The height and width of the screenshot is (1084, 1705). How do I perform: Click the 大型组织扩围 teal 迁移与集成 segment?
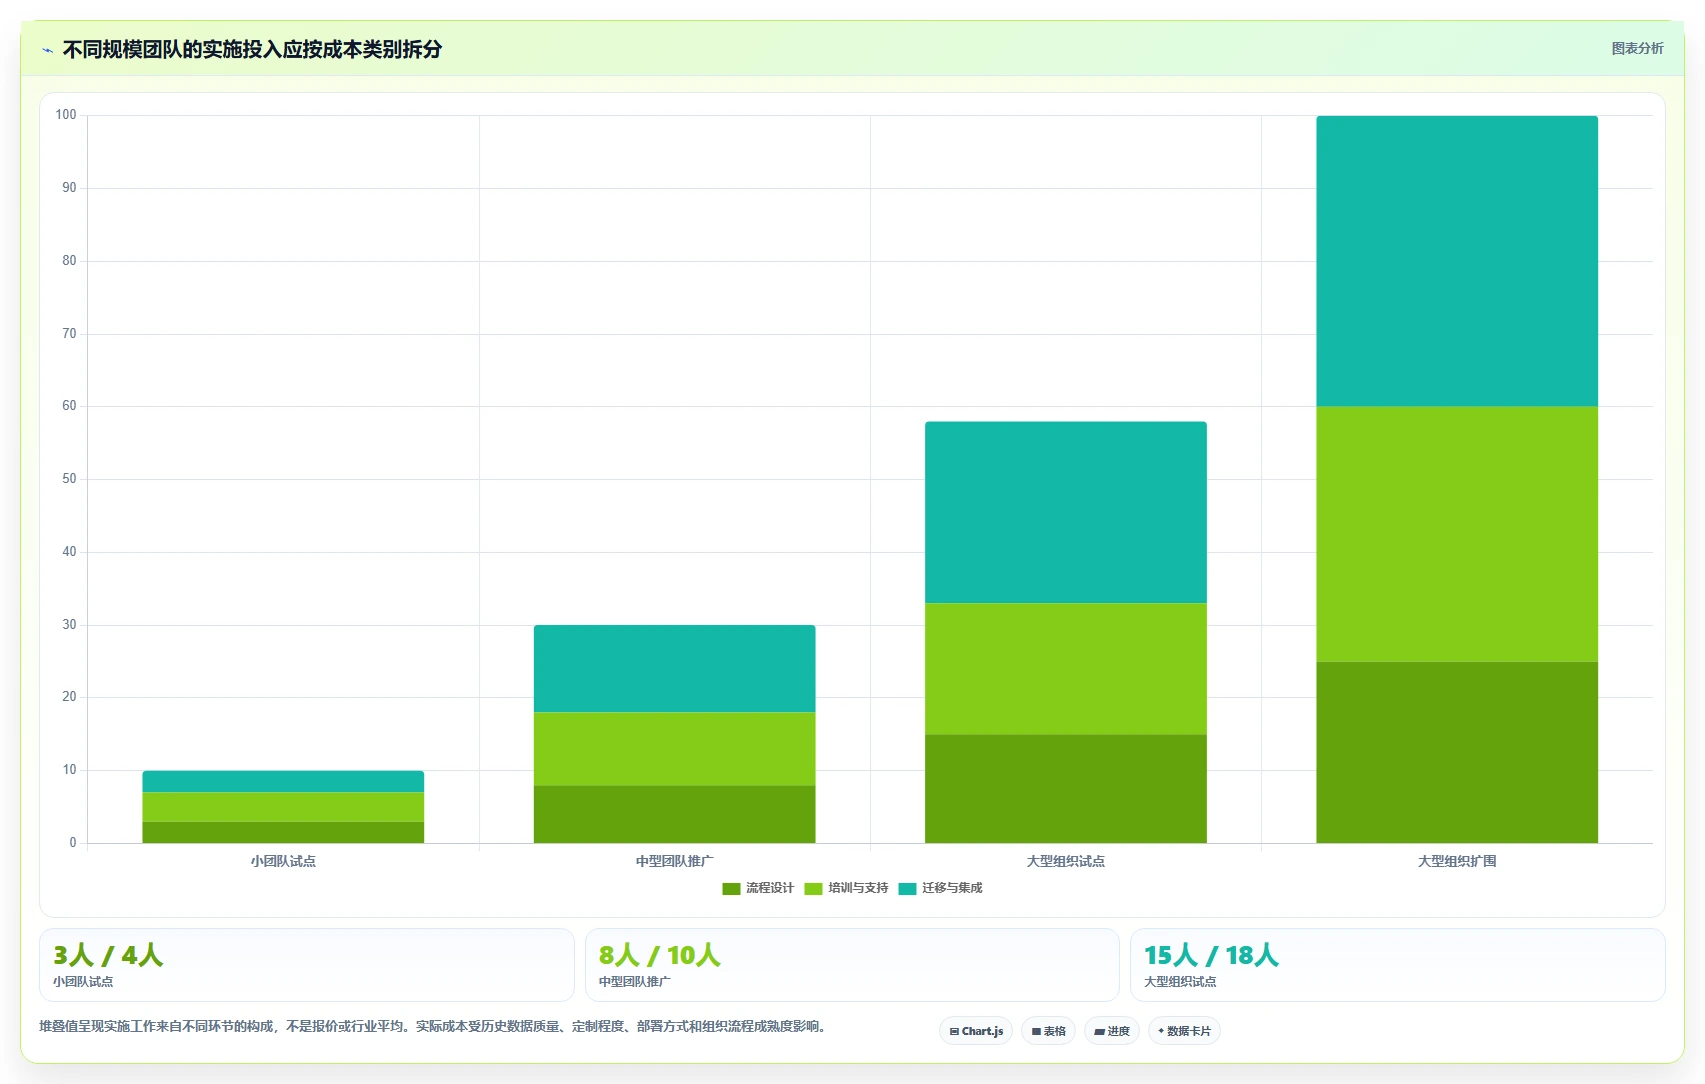pyautogui.click(x=1457, y=261)
